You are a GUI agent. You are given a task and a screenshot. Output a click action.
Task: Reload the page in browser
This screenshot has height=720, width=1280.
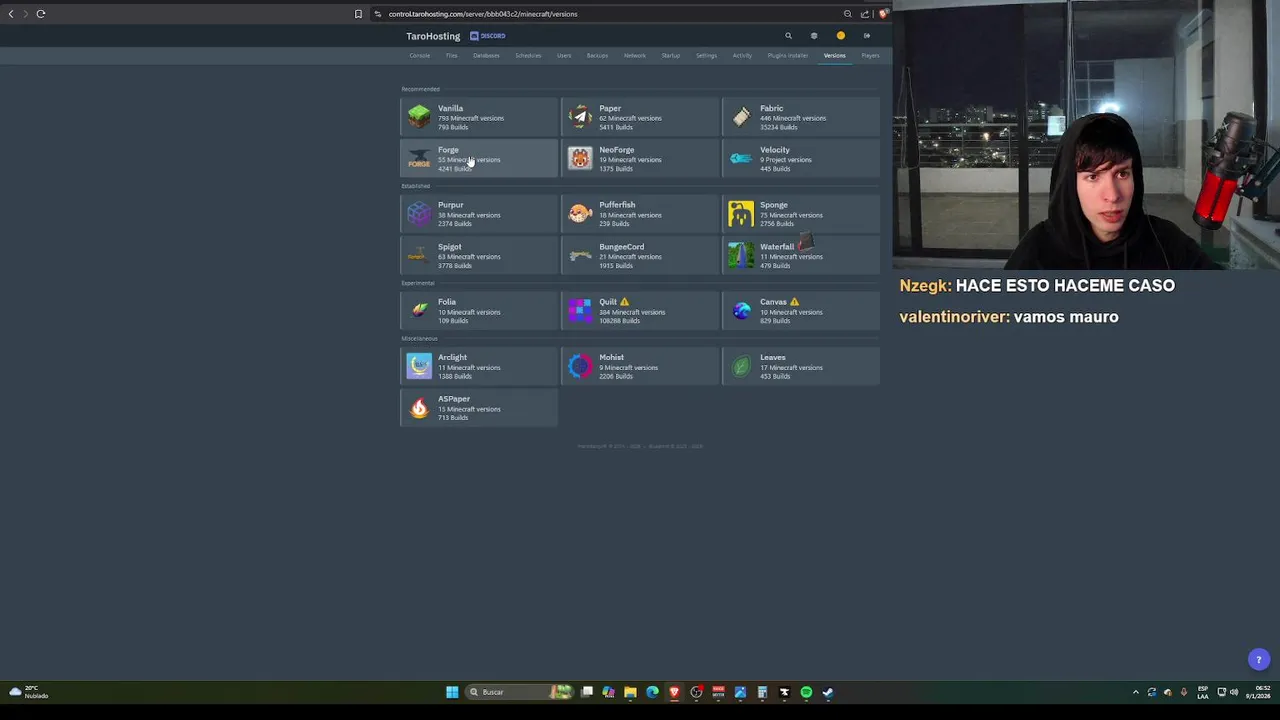(x=41, y=14)
